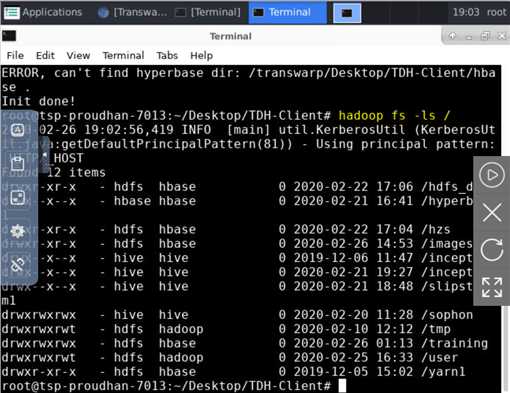The height and width of the screenshot is (393, 510).
Task: Click the 19:03 clock in the panel
Action: click(466, 12)
